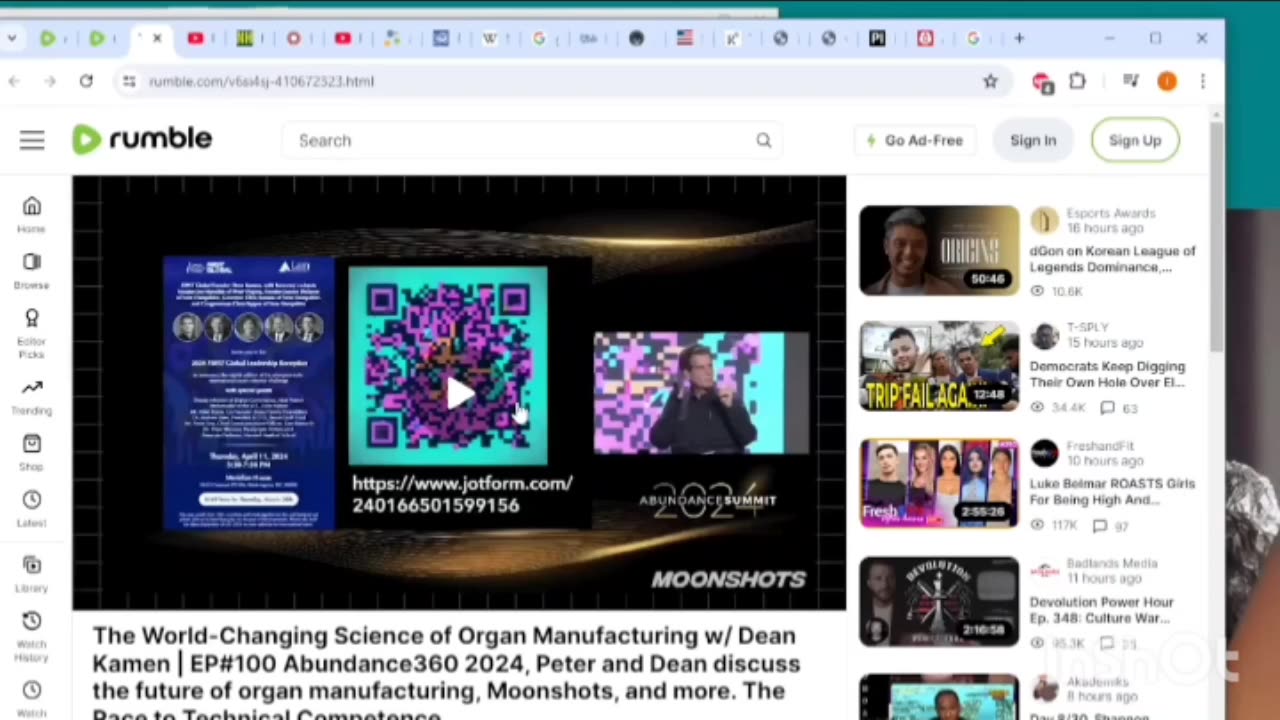Open Browse in the sidebar
The height and width of the screenshot is (720, 1280).
[x=31, y=271]
